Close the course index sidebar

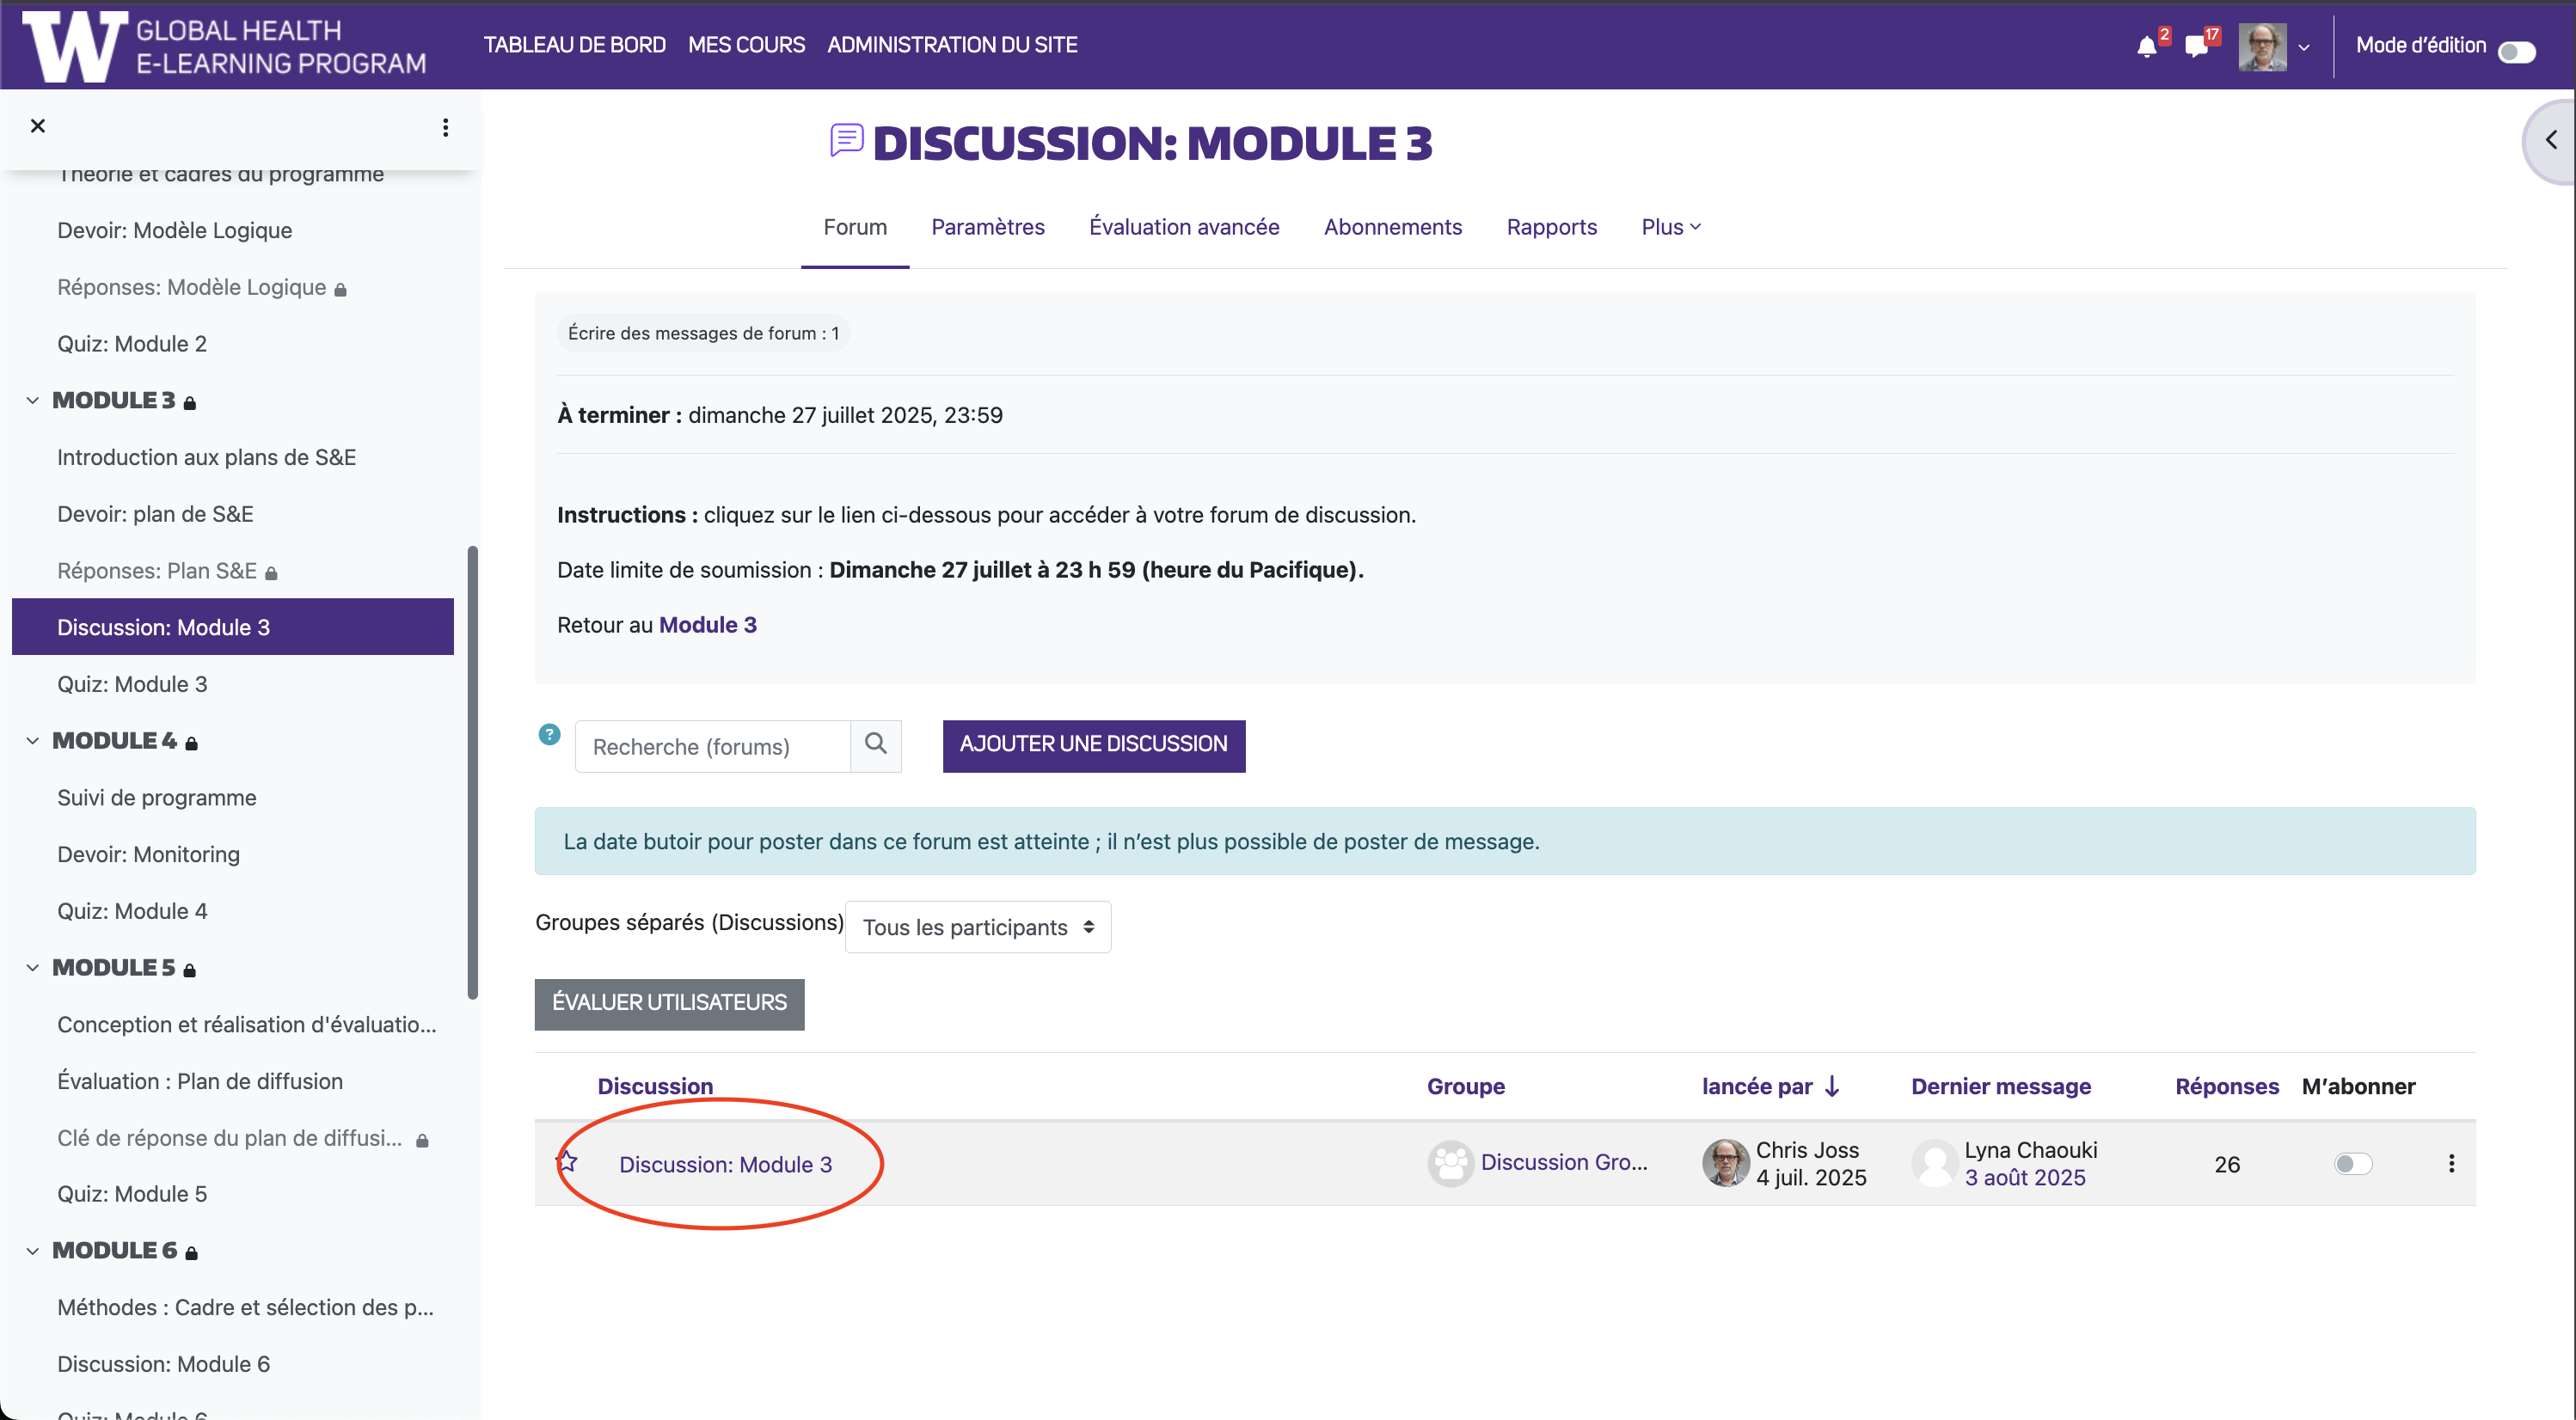click(38, 126)
